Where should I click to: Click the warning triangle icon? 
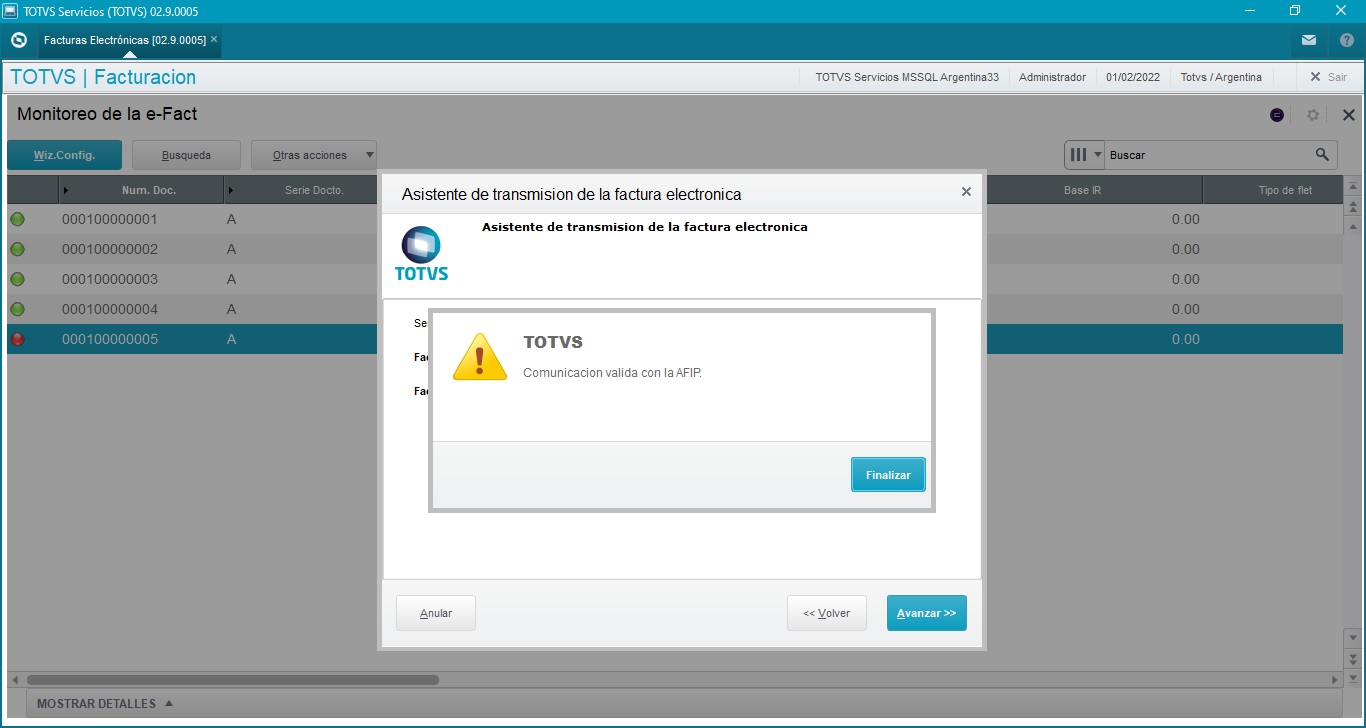(x=480, y=357)
